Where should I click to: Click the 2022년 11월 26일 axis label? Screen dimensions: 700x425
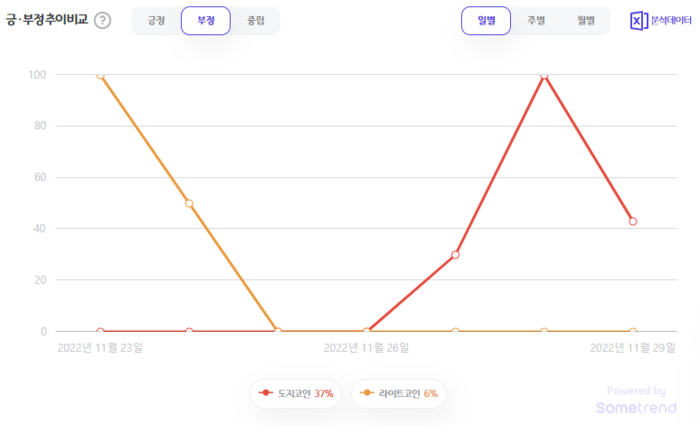click(x=366, y=348)
